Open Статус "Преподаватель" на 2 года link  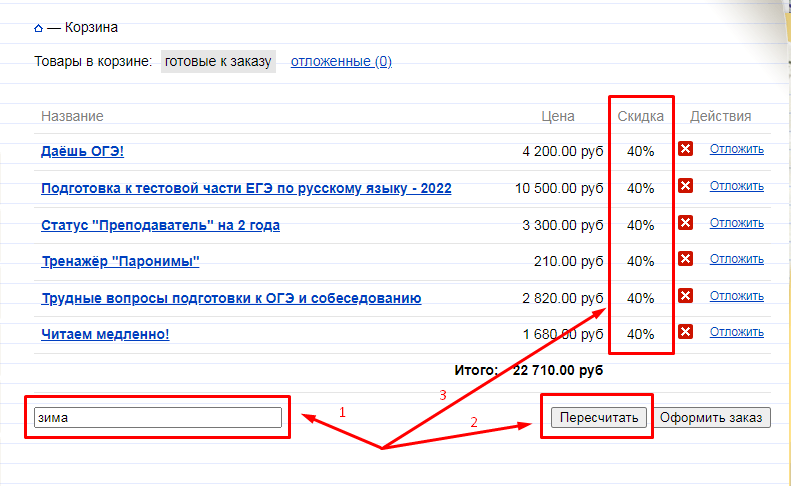(x=160, y=225)
